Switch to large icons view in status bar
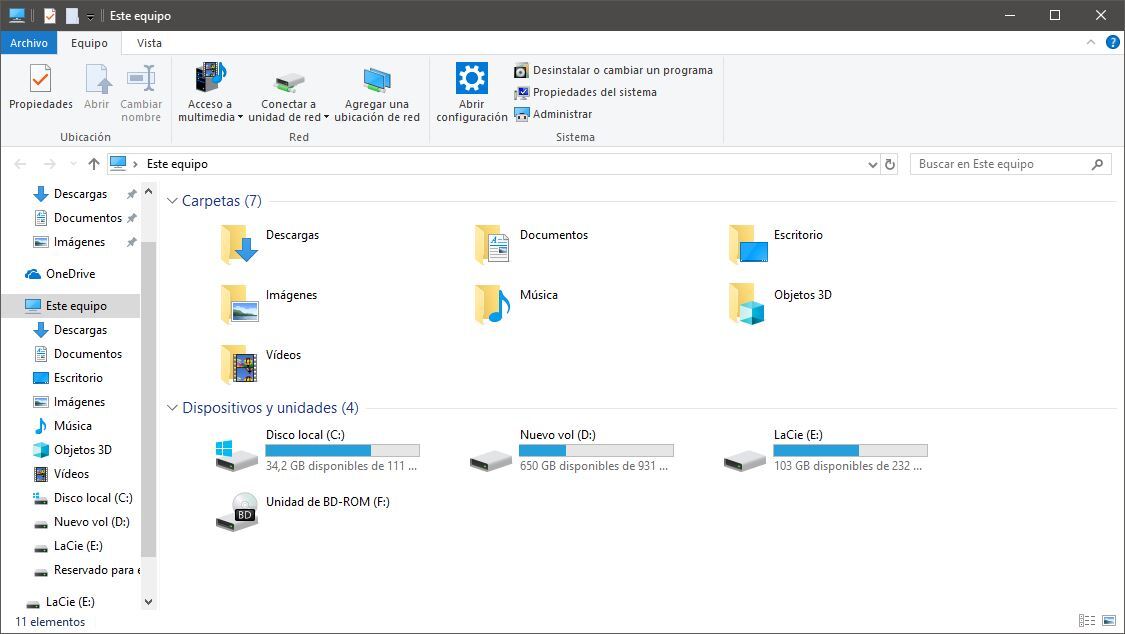 click(x=1109, y=620)
